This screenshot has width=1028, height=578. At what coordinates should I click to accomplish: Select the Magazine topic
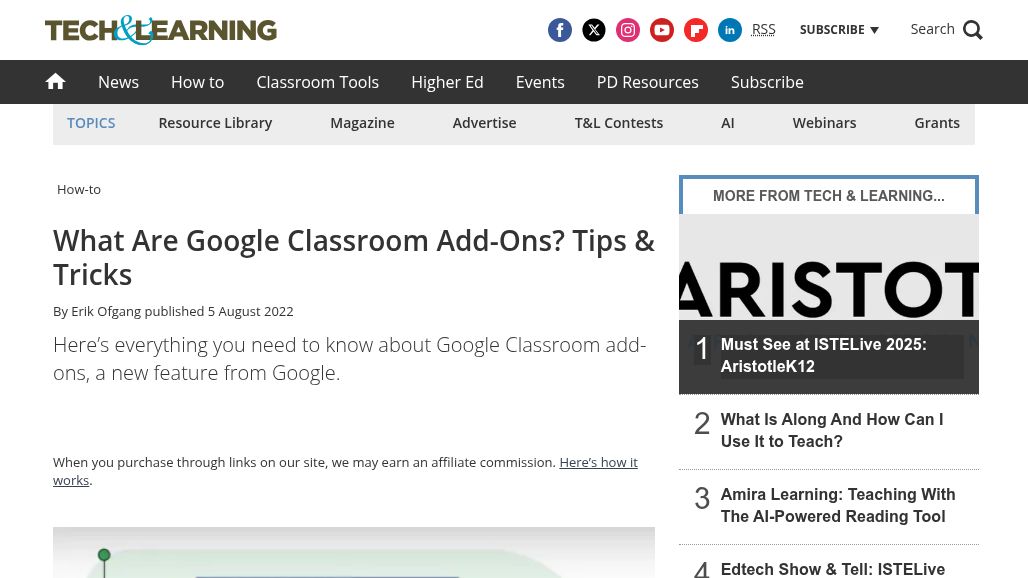click(x=362, y=123)
